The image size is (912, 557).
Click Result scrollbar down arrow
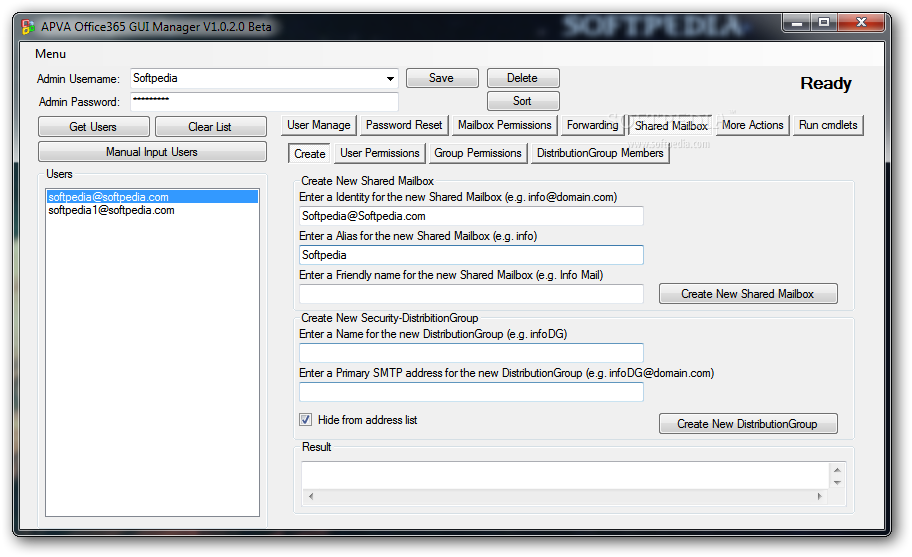[x=837, y=483]
